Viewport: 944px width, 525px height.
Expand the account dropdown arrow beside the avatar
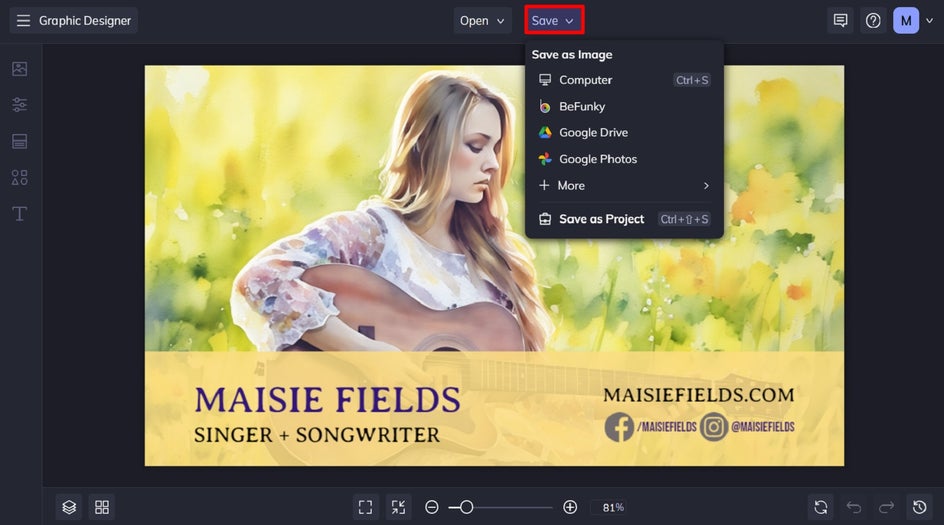(930, 20)
